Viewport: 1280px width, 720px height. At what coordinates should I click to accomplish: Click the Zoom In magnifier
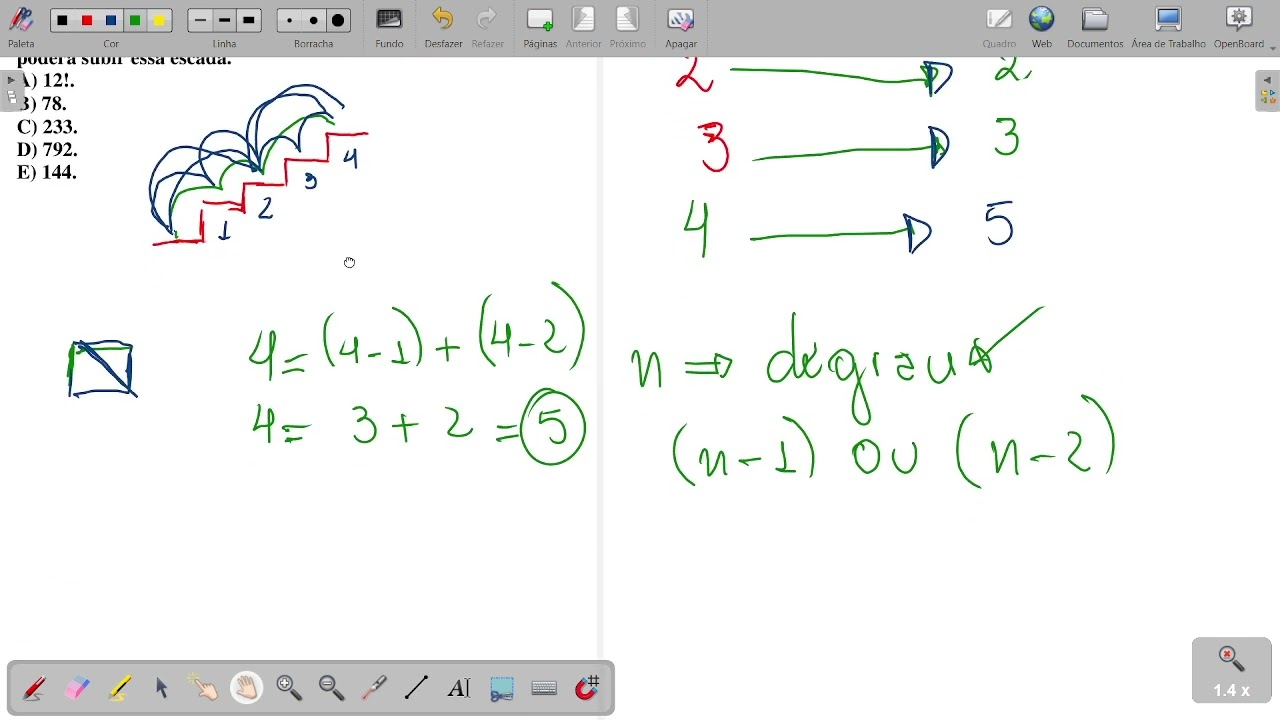(x=289, y=688)
